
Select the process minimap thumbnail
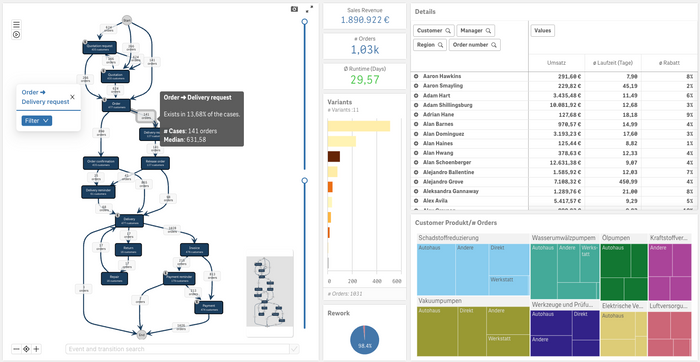click(270, 293)
